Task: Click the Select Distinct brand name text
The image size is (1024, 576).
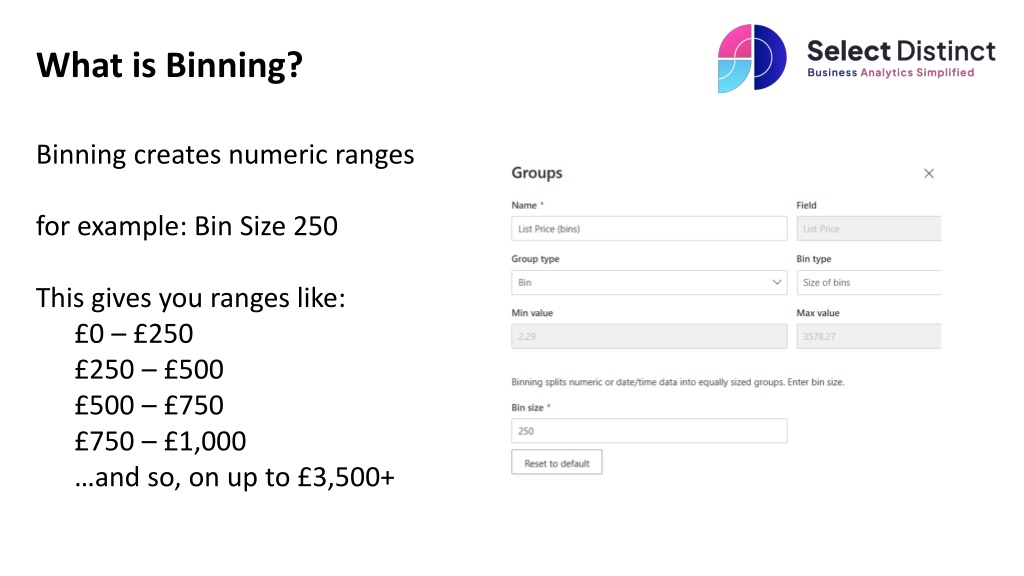Action: (901, 51)
